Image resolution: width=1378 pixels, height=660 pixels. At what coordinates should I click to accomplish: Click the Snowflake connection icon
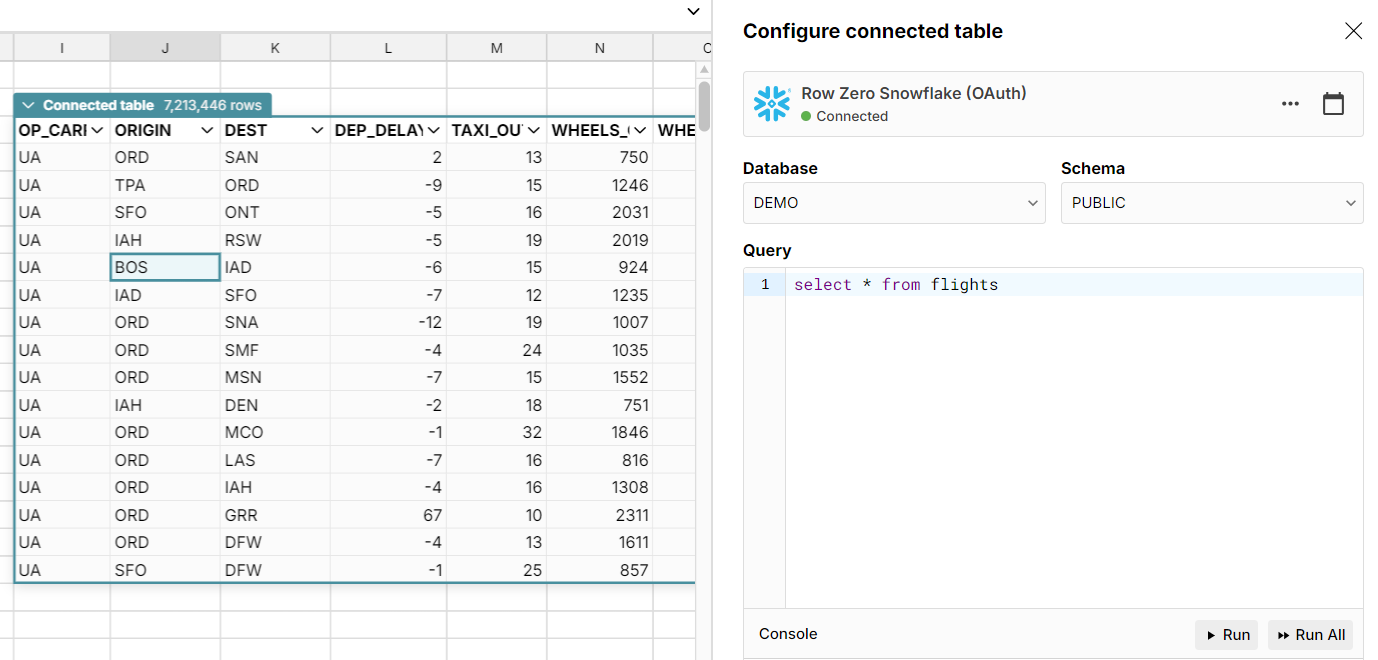(772, 102)
